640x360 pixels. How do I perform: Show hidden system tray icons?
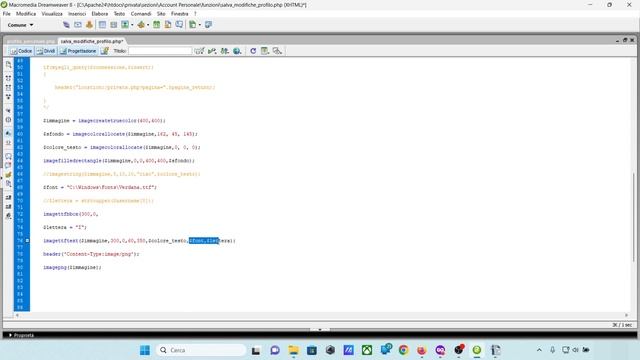539,350
